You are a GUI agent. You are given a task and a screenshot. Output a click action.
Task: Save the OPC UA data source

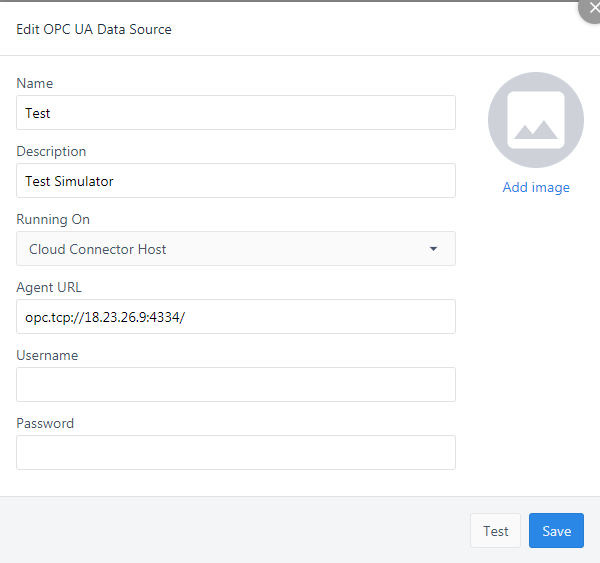[x=555, y=531]
